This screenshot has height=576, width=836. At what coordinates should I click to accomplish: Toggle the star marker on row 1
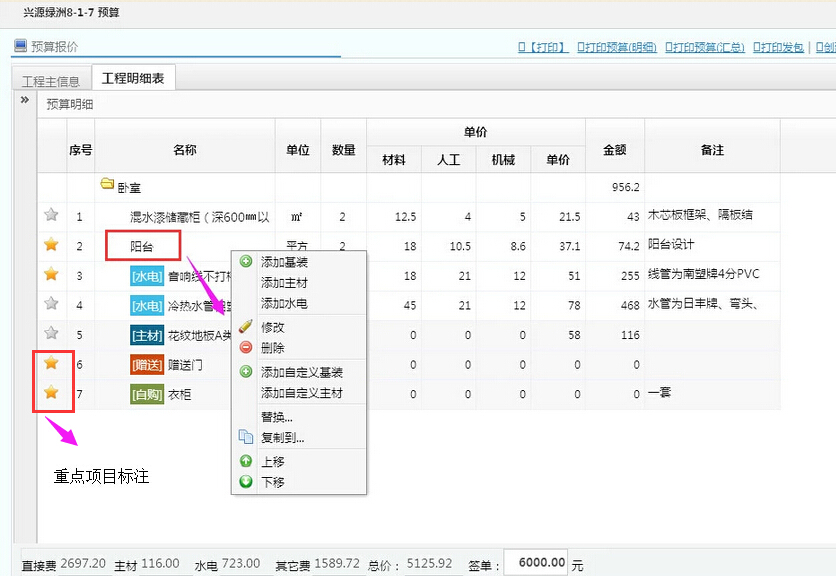tap(51, 215)
